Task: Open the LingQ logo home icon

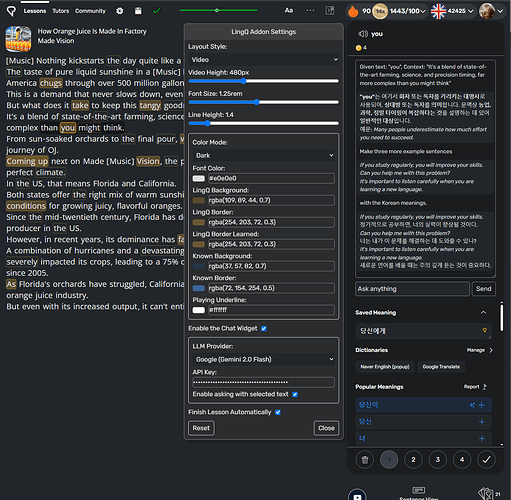Action: [x=11, y=11]
